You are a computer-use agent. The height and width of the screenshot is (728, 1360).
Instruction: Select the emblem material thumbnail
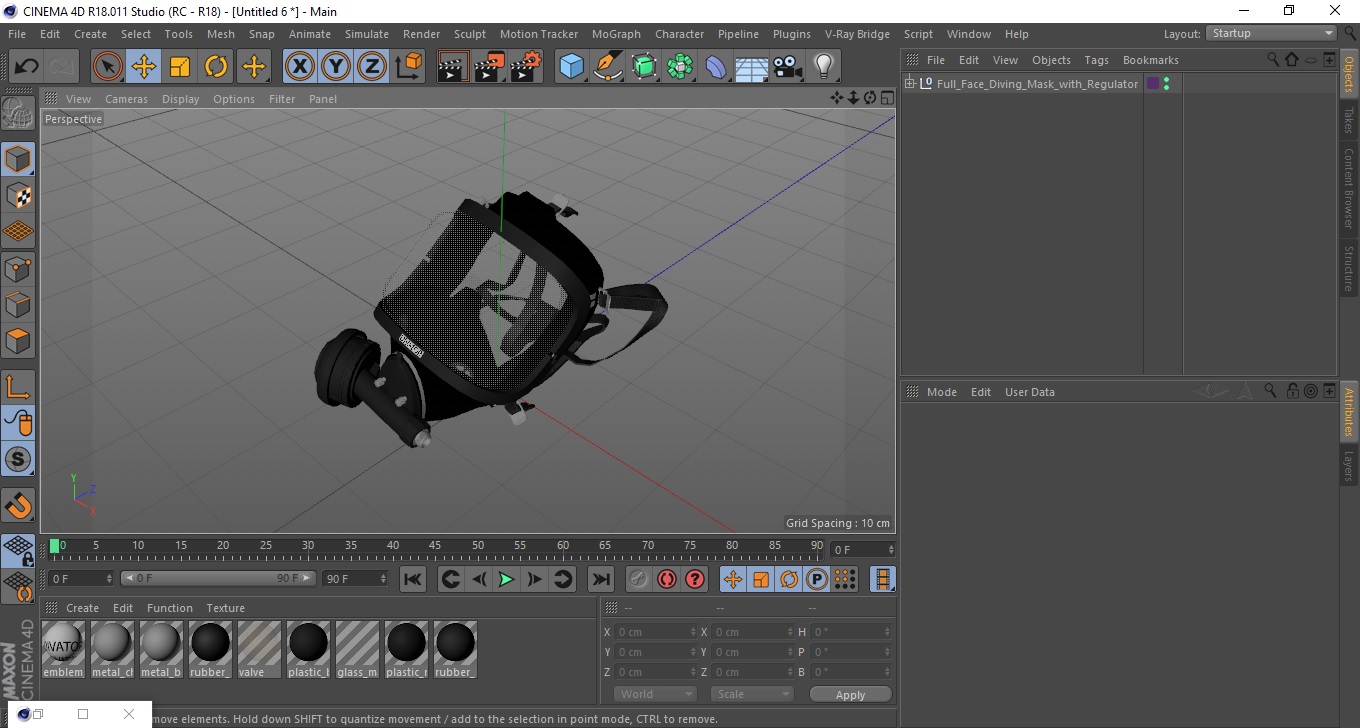click(x=63, y=649)
